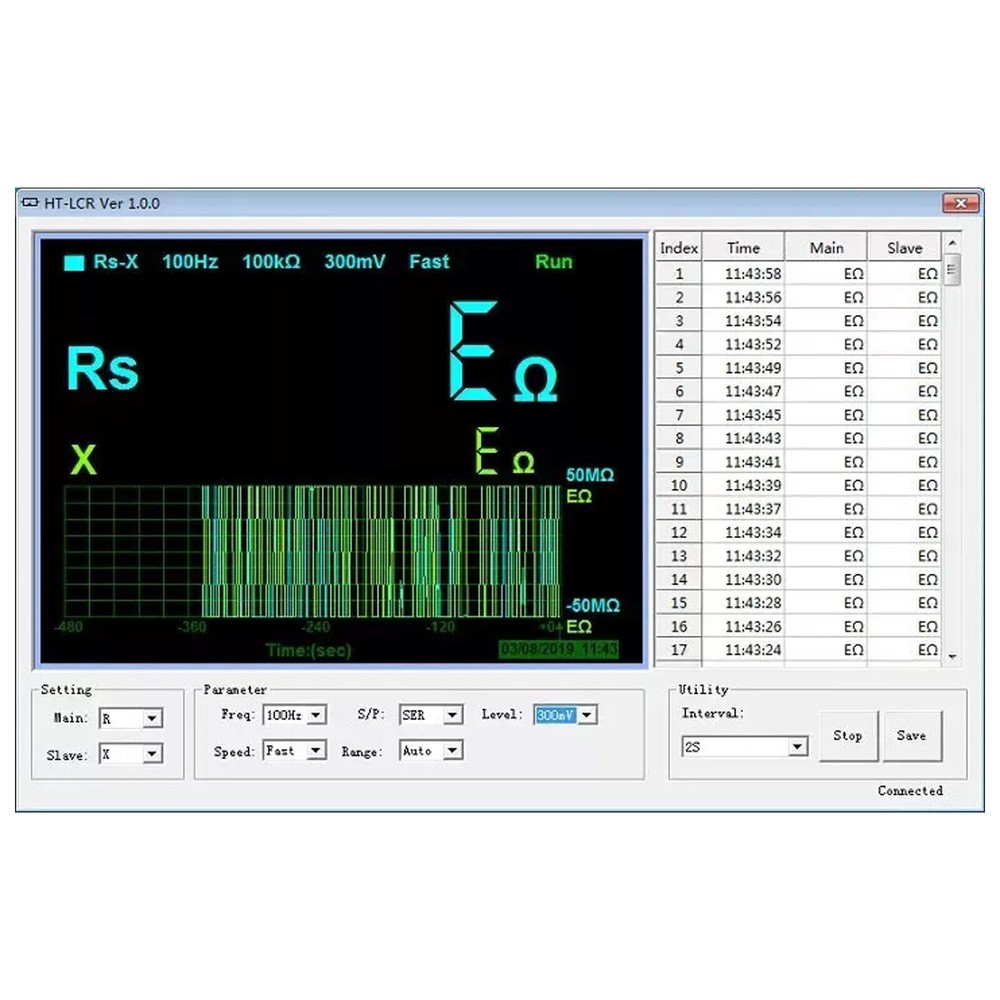
Task: Select row with time 11:43:54
Action: coord(798,321)
